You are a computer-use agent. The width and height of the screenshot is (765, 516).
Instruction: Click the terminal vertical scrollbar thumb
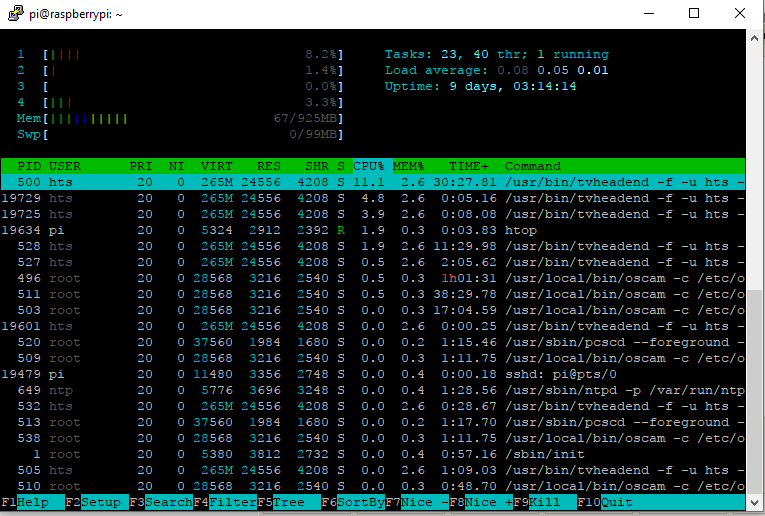click(x=754, y=392)
